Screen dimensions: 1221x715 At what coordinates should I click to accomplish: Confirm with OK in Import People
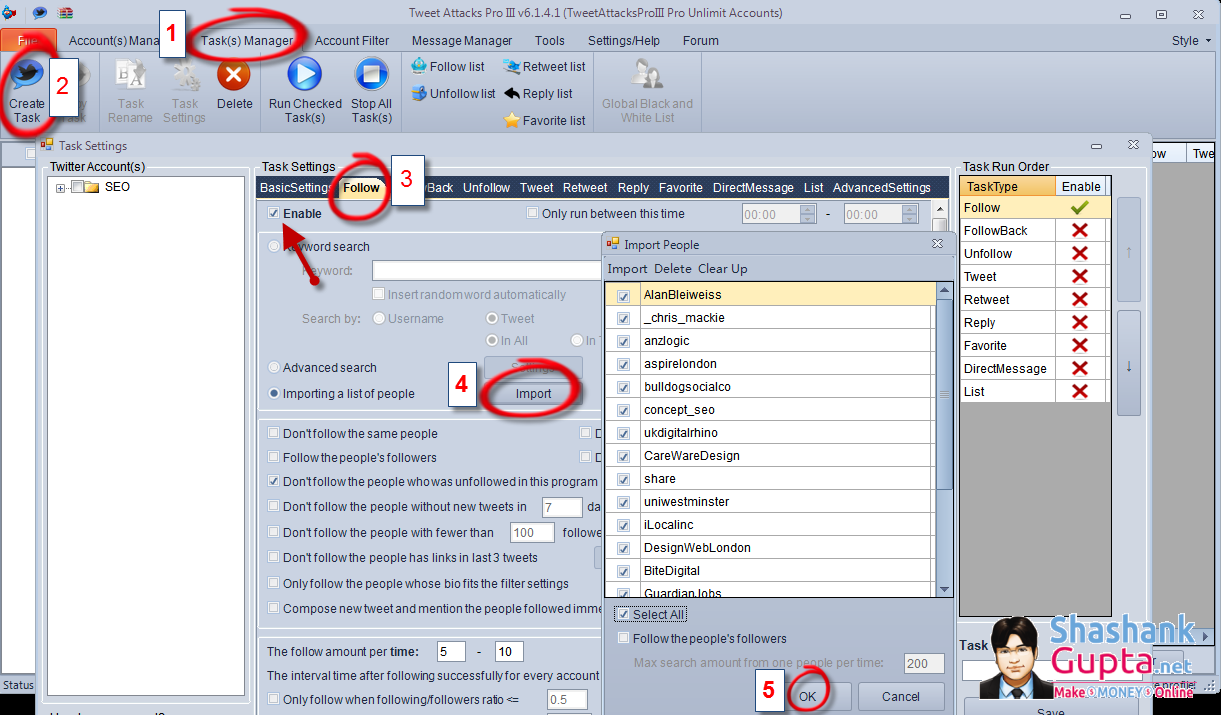coord(807,696)
